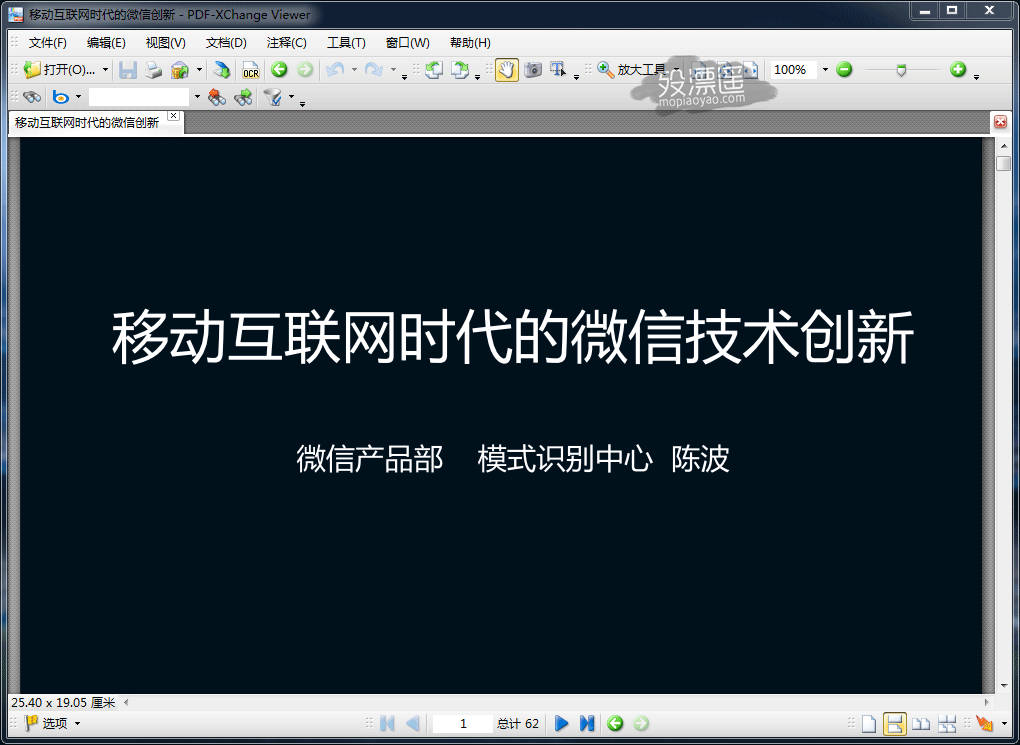Click the 100% zoom value field
This screenshot has width=1020, height=745.
tap(794, 70)
